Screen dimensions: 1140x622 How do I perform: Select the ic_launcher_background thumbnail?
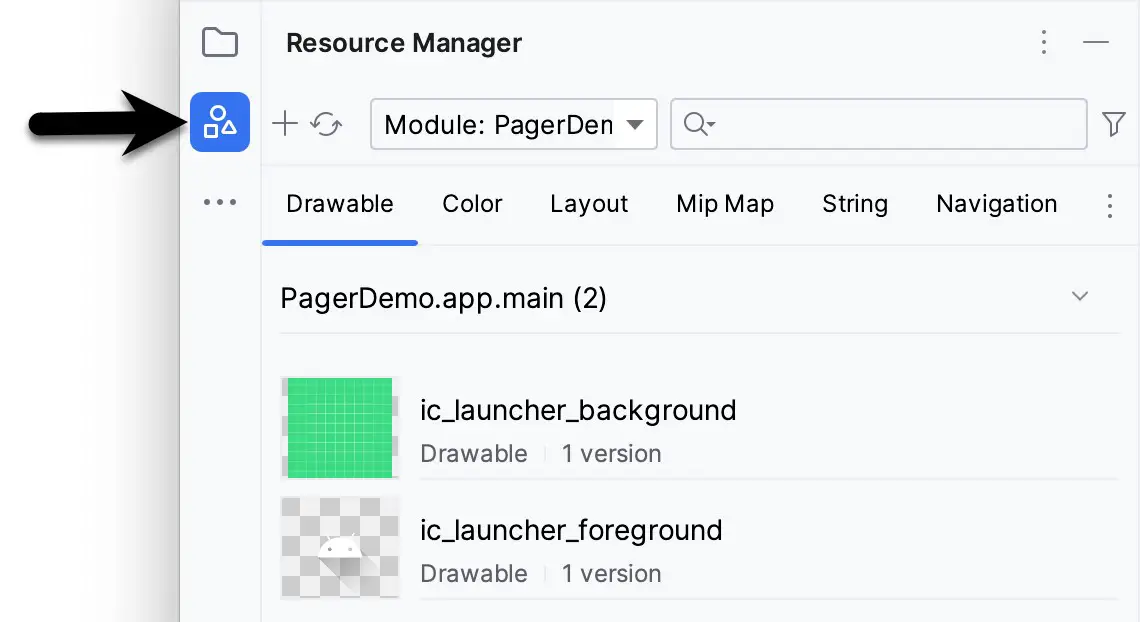[x=340, y=427]
